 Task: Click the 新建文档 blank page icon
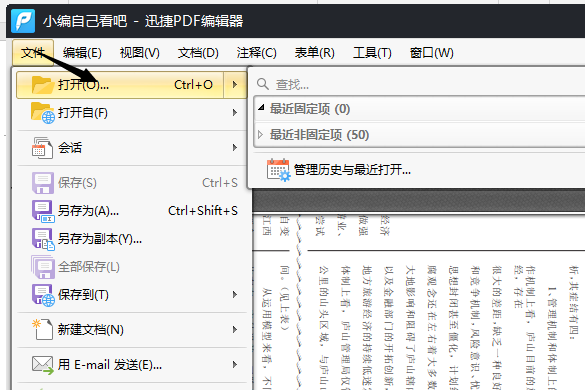point(43,330)
